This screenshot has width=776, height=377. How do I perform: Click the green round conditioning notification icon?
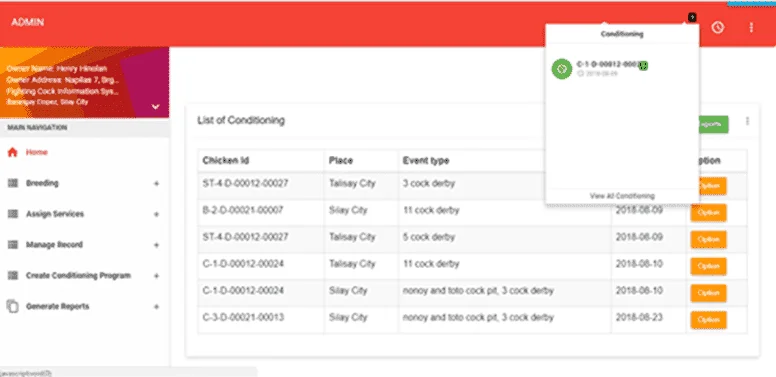562,69
